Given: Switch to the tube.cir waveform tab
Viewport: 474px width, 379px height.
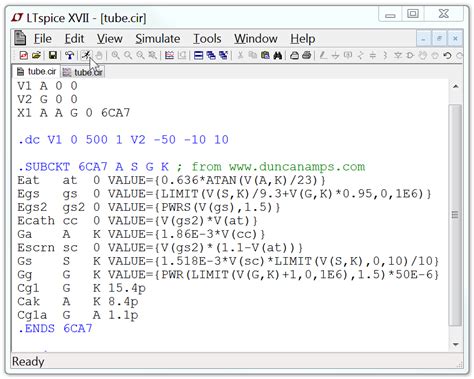Looking at the screenshot, I should (x=83, y=72).
